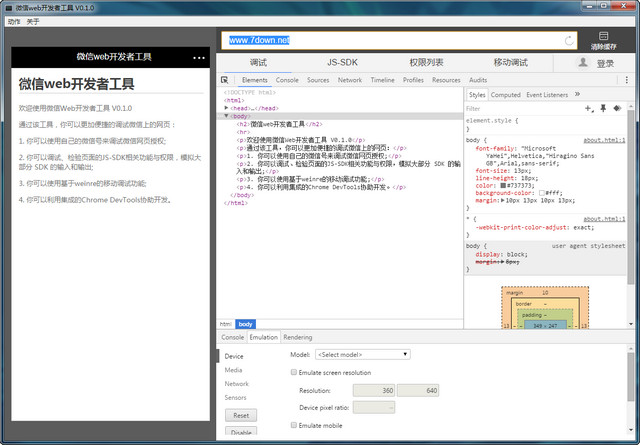Screen dimensions: 640x445
Task: Open the Network DevTools tab
Action: (350, 80)
